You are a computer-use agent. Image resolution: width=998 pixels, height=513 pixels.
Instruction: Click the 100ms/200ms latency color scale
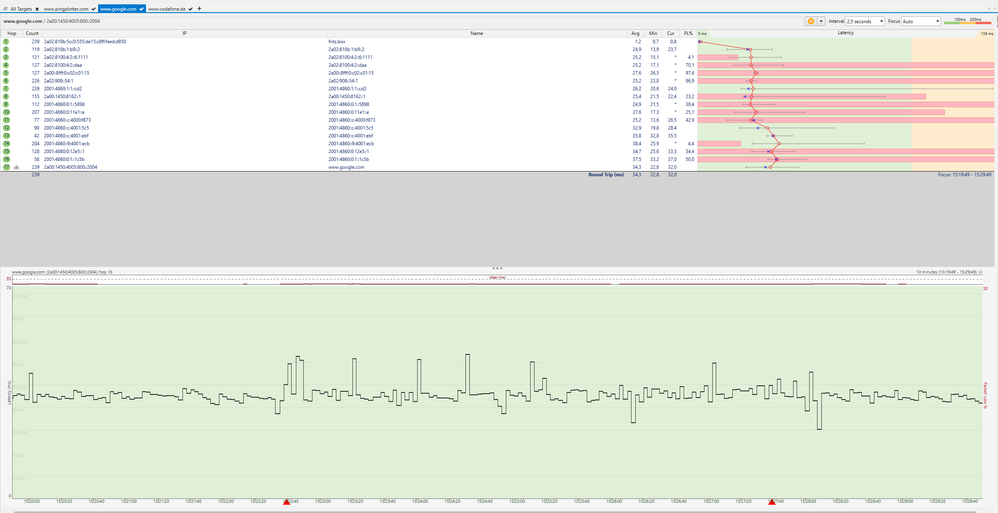coord(967,21)
